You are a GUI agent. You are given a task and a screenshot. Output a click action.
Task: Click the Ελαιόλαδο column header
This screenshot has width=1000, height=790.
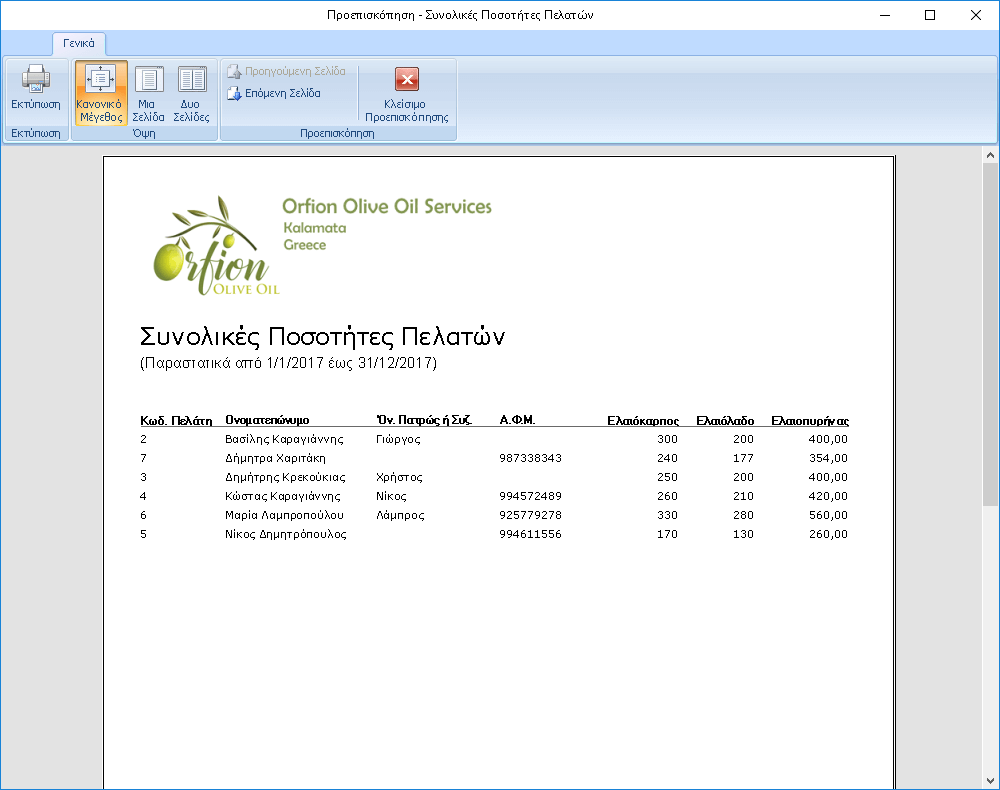(x=725, y=421)
